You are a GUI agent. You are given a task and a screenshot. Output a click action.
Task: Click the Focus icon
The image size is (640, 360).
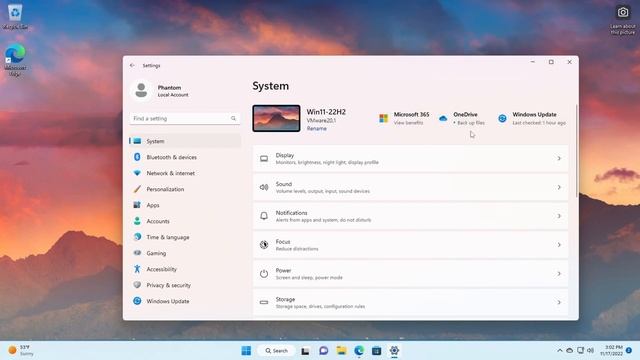[264, 245]
